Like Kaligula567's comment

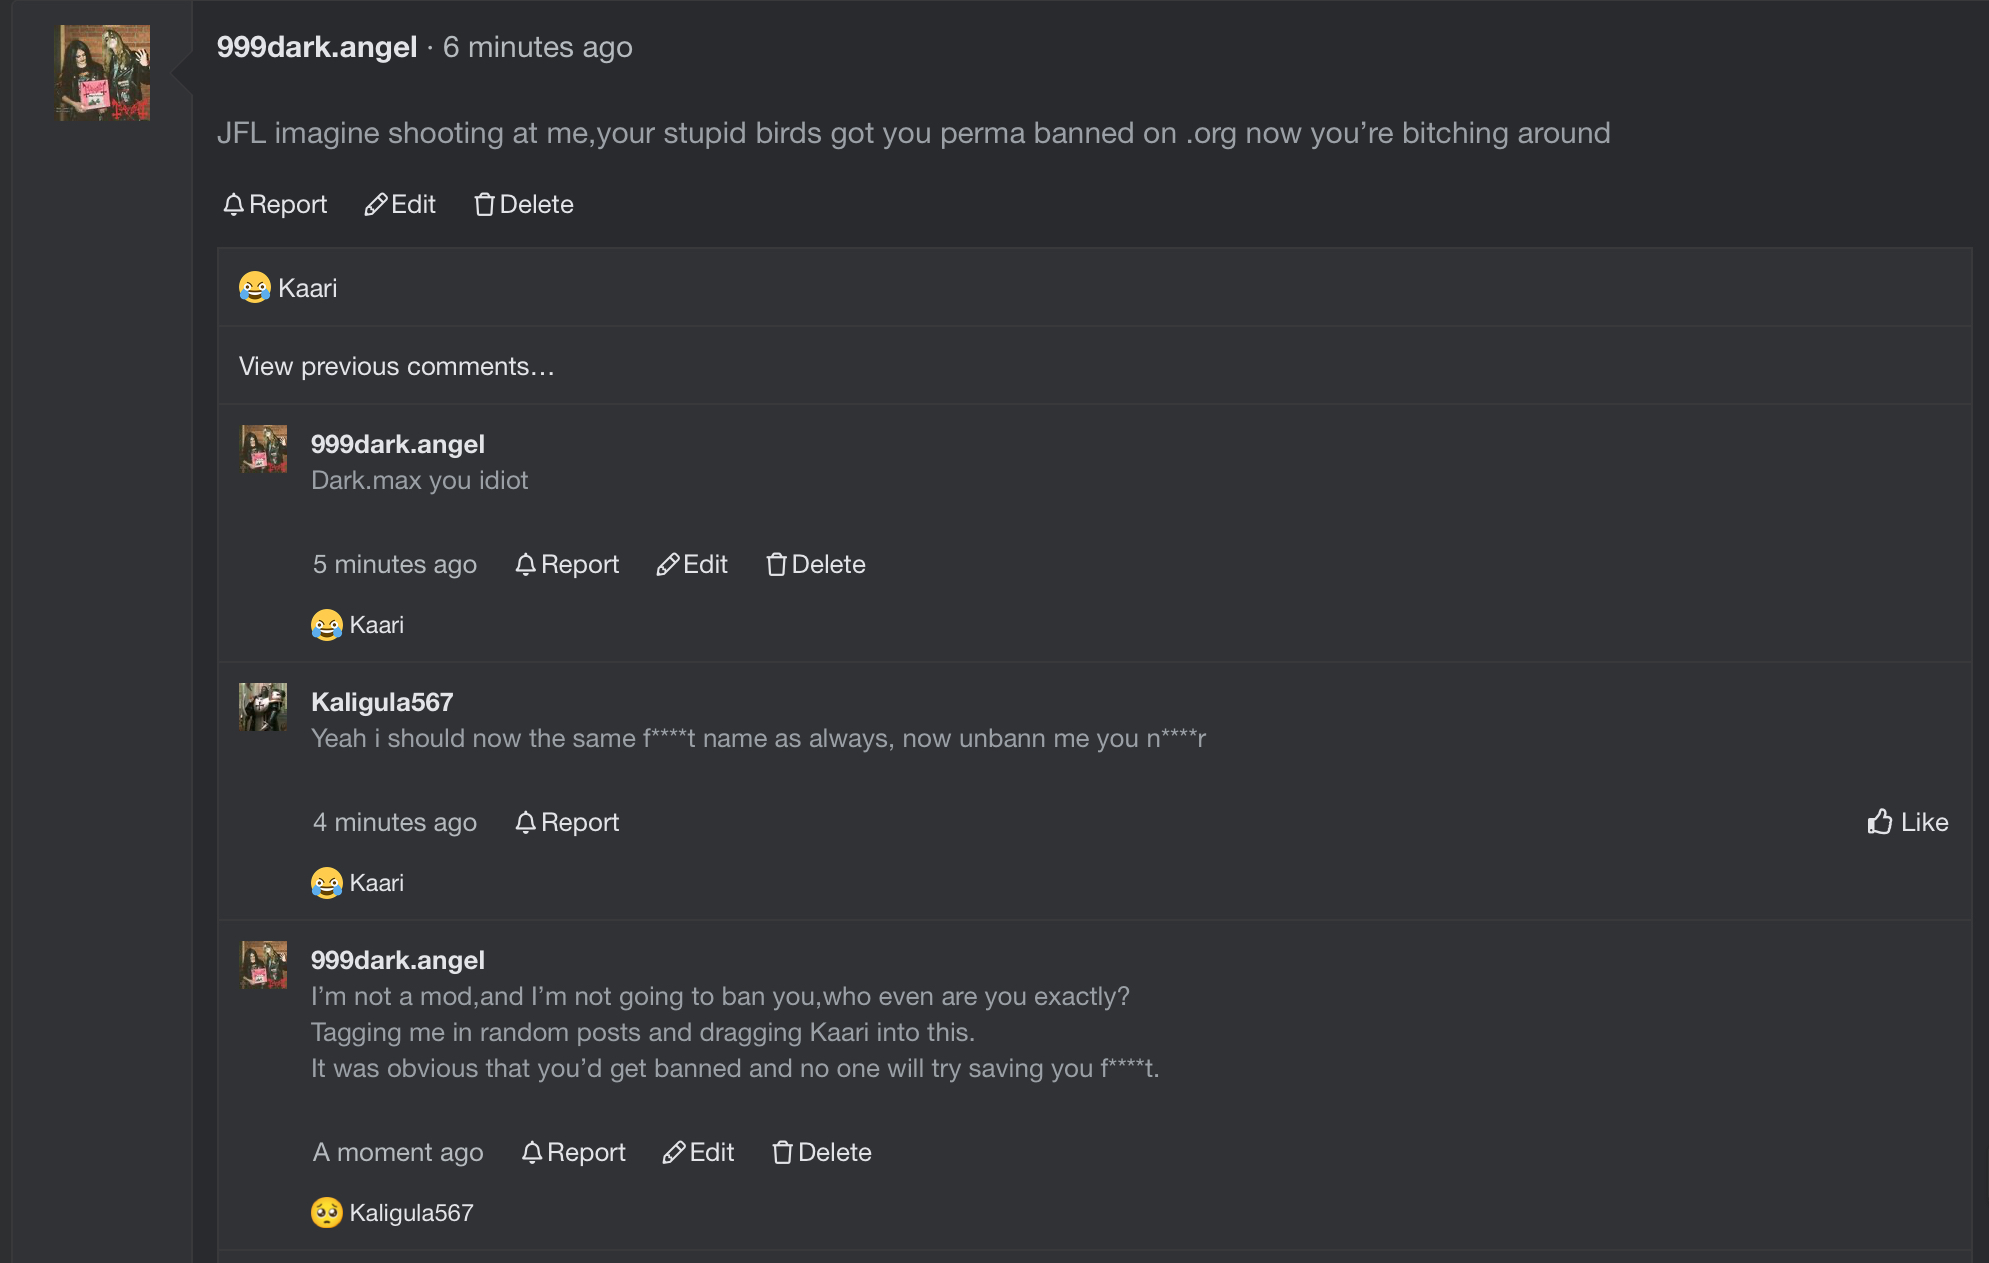[x=1908, y=823]
